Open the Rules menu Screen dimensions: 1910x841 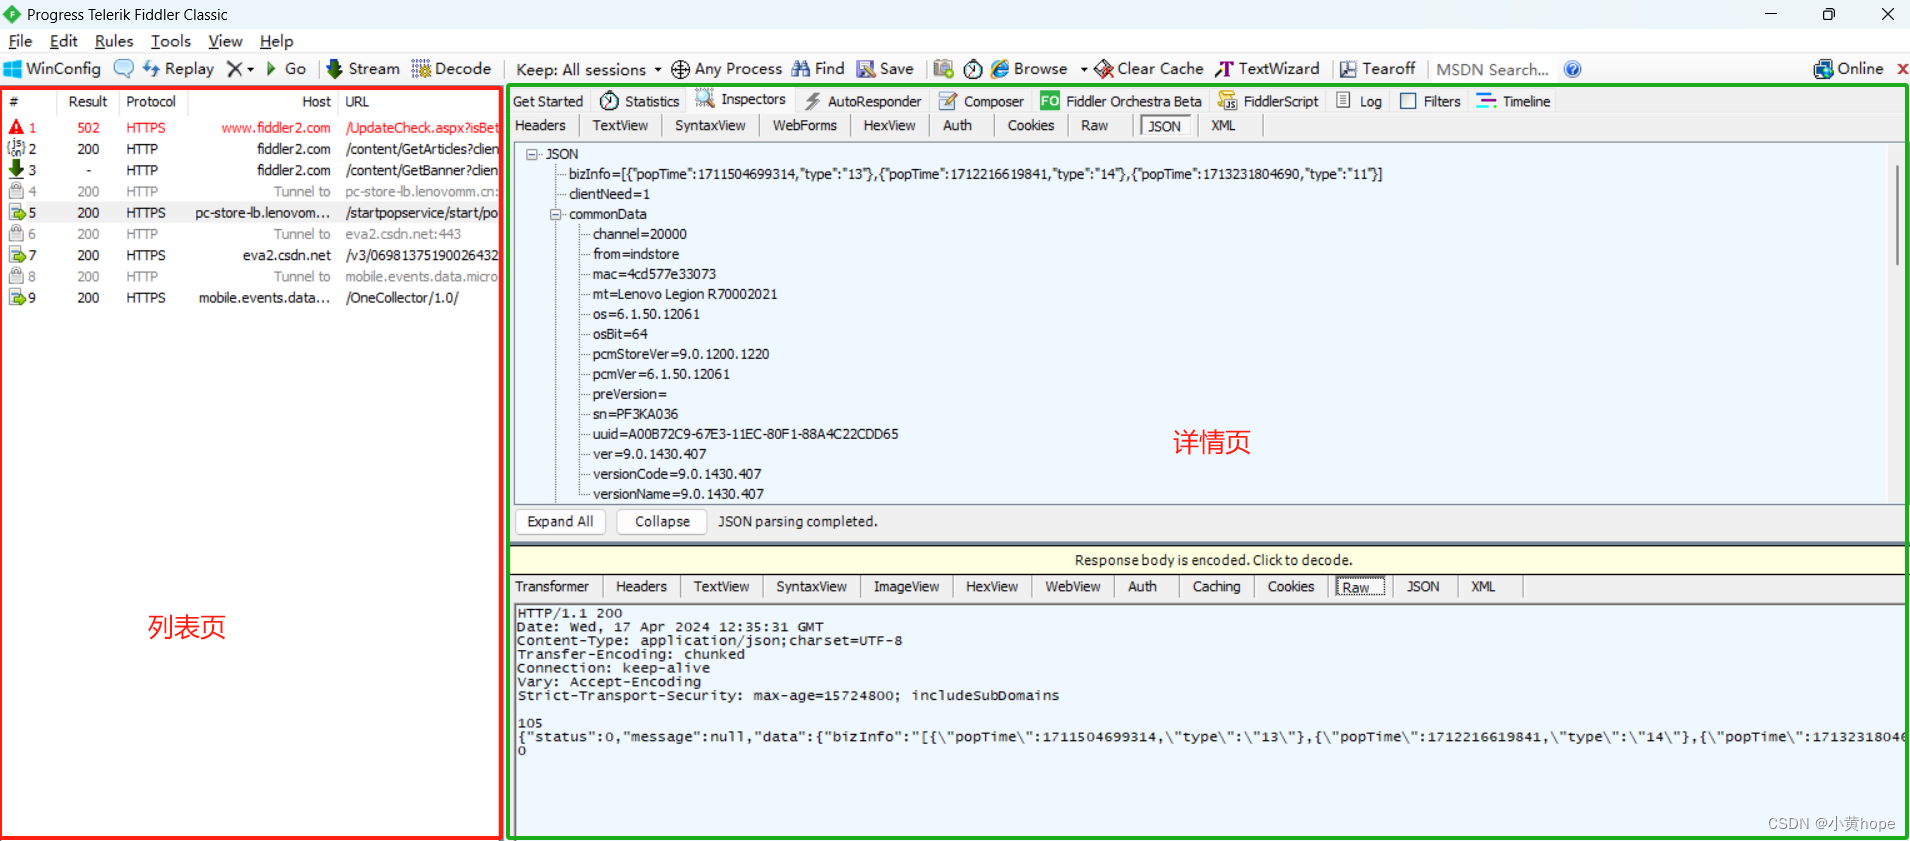(x=114, y=41)
